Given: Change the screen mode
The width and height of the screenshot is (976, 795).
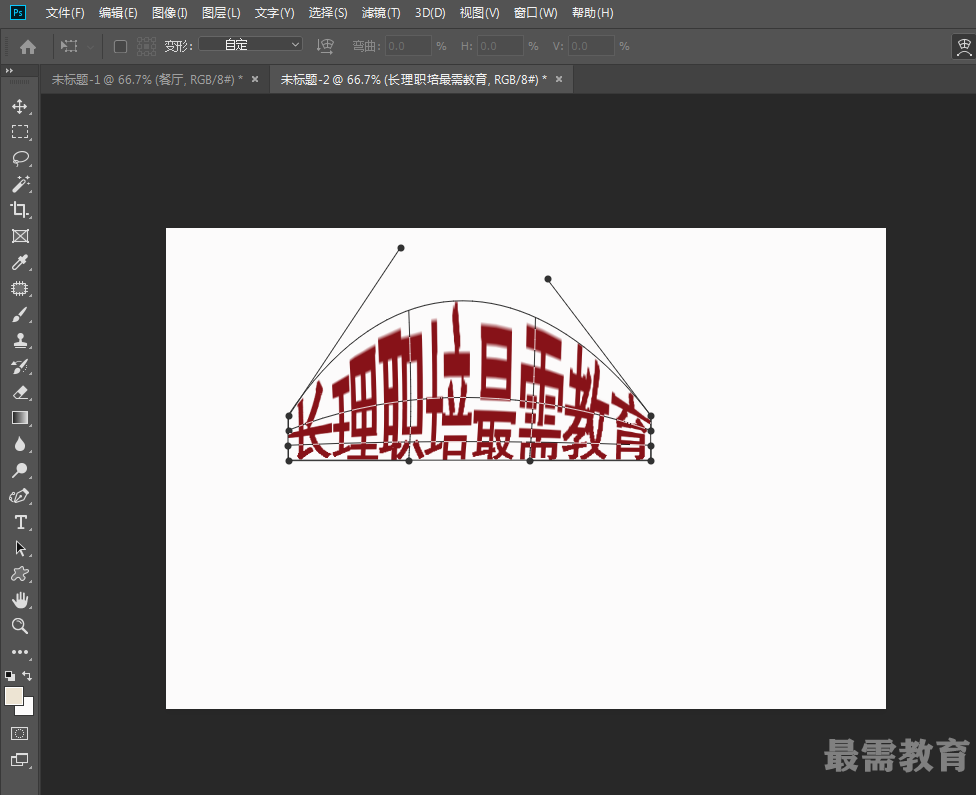Looking at the screenshot, I should tap(19, 760).
